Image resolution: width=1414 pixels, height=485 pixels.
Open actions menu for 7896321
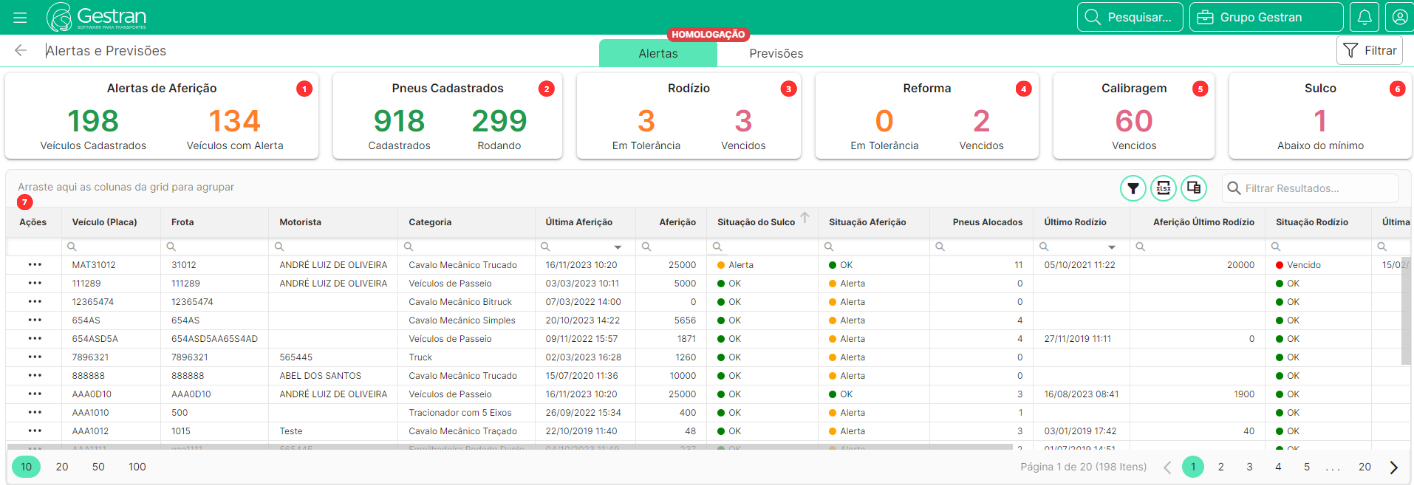(35, 356)
